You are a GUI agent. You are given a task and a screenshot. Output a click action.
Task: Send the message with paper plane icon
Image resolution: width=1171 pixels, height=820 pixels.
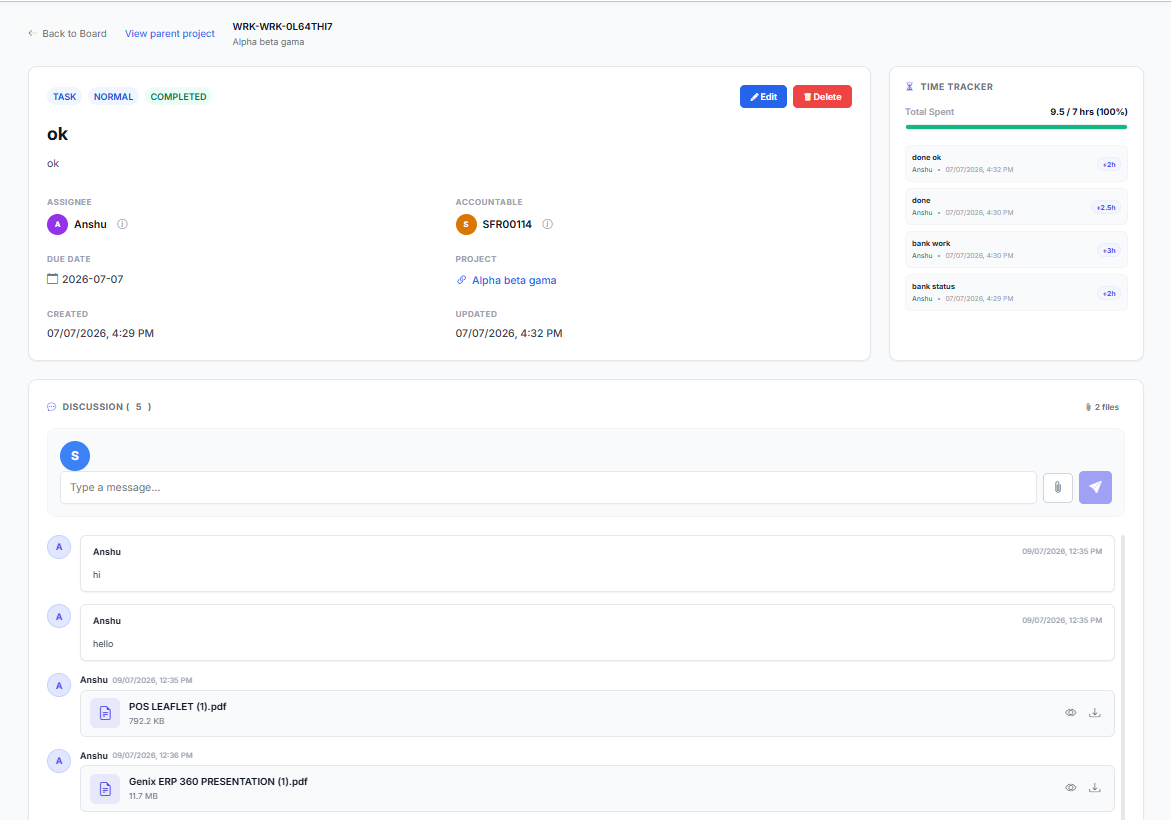point(1095,488)
